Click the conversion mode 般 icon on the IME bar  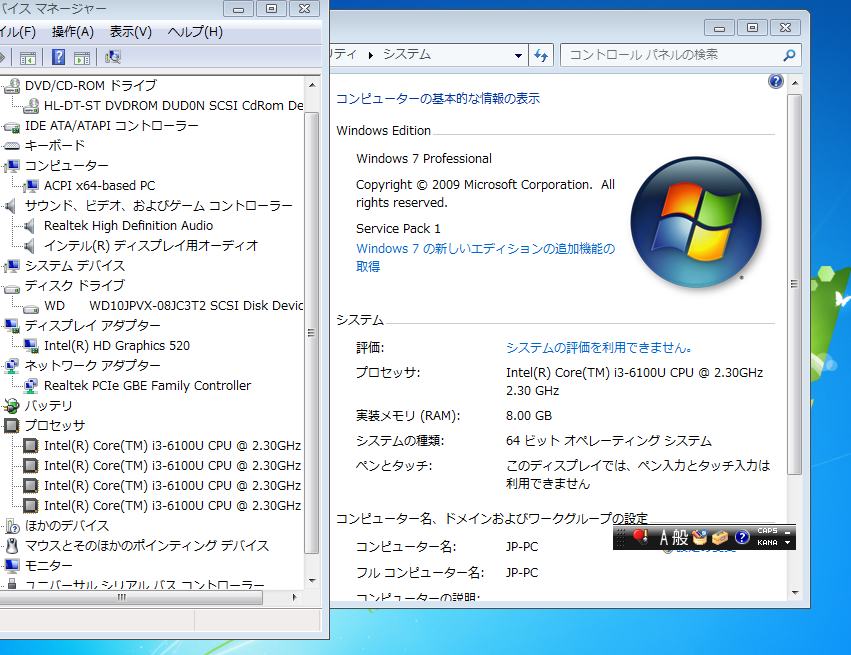tap(680, 538)
